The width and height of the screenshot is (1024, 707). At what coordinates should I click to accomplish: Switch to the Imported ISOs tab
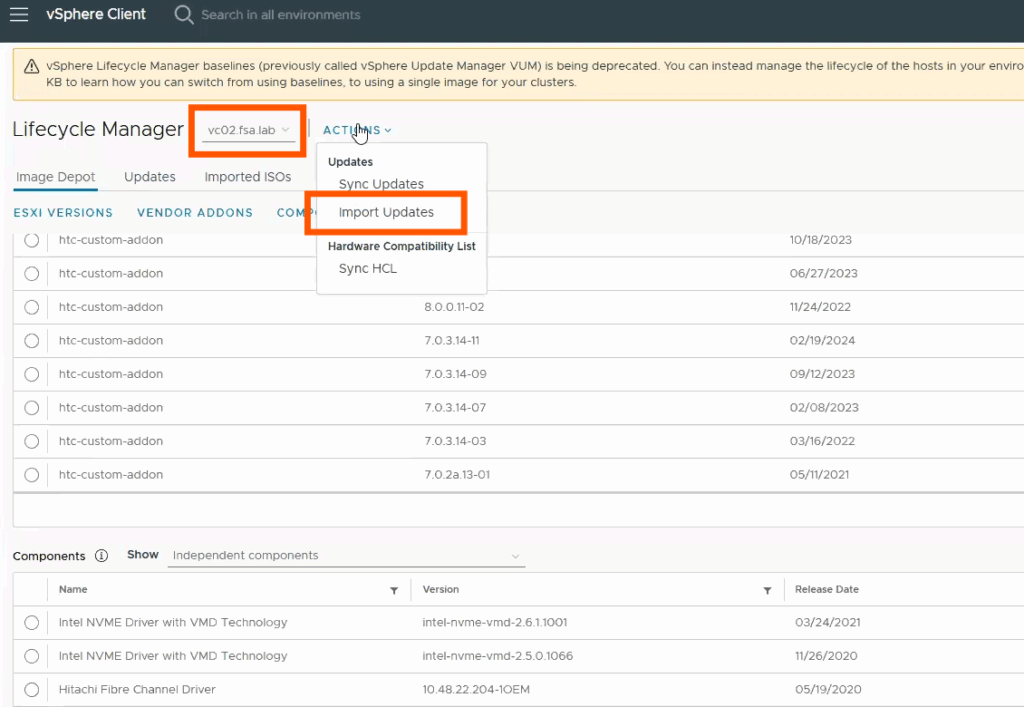[248, 177]
